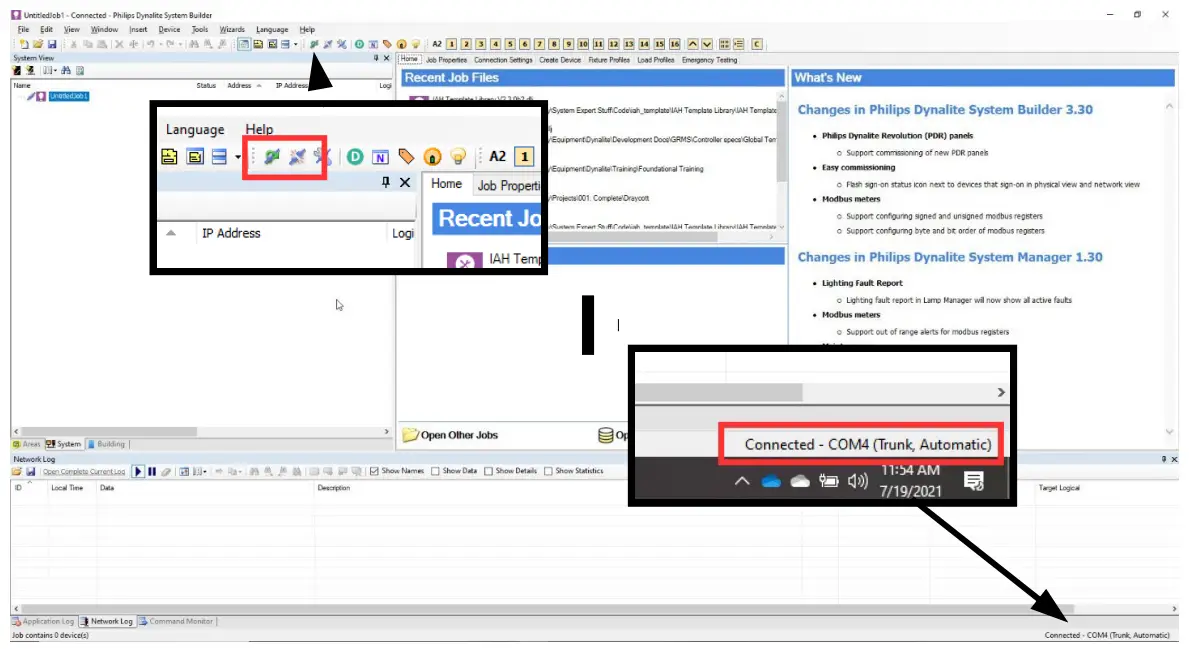This screenshot has height=649, width=1189.
Task: Click the save icon in Network Log toolbar
Action: pyautogui.click(x=30, y=472)
